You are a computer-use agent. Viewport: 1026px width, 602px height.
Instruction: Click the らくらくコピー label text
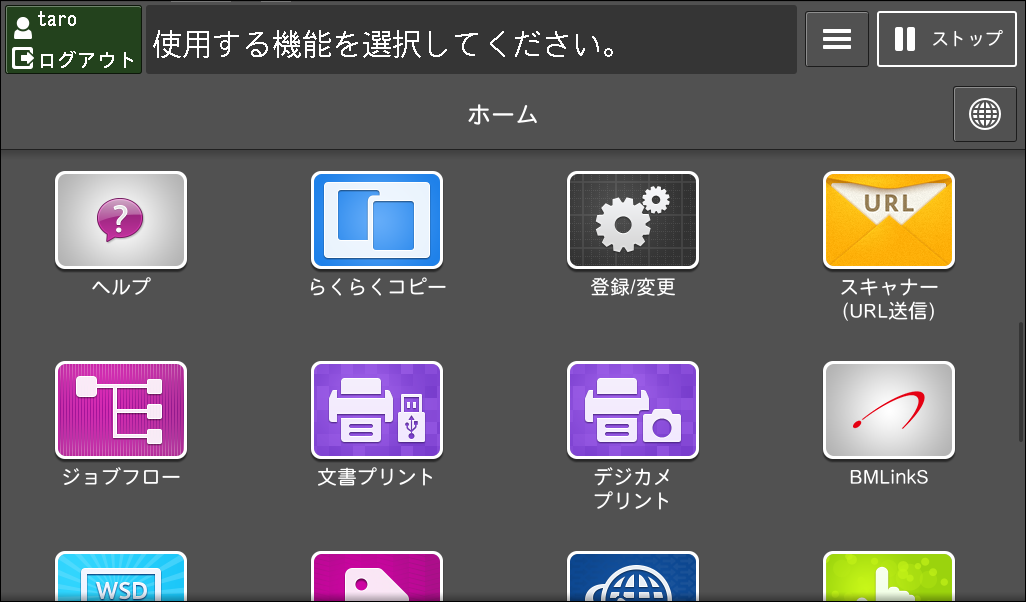[x=377, y=287]
